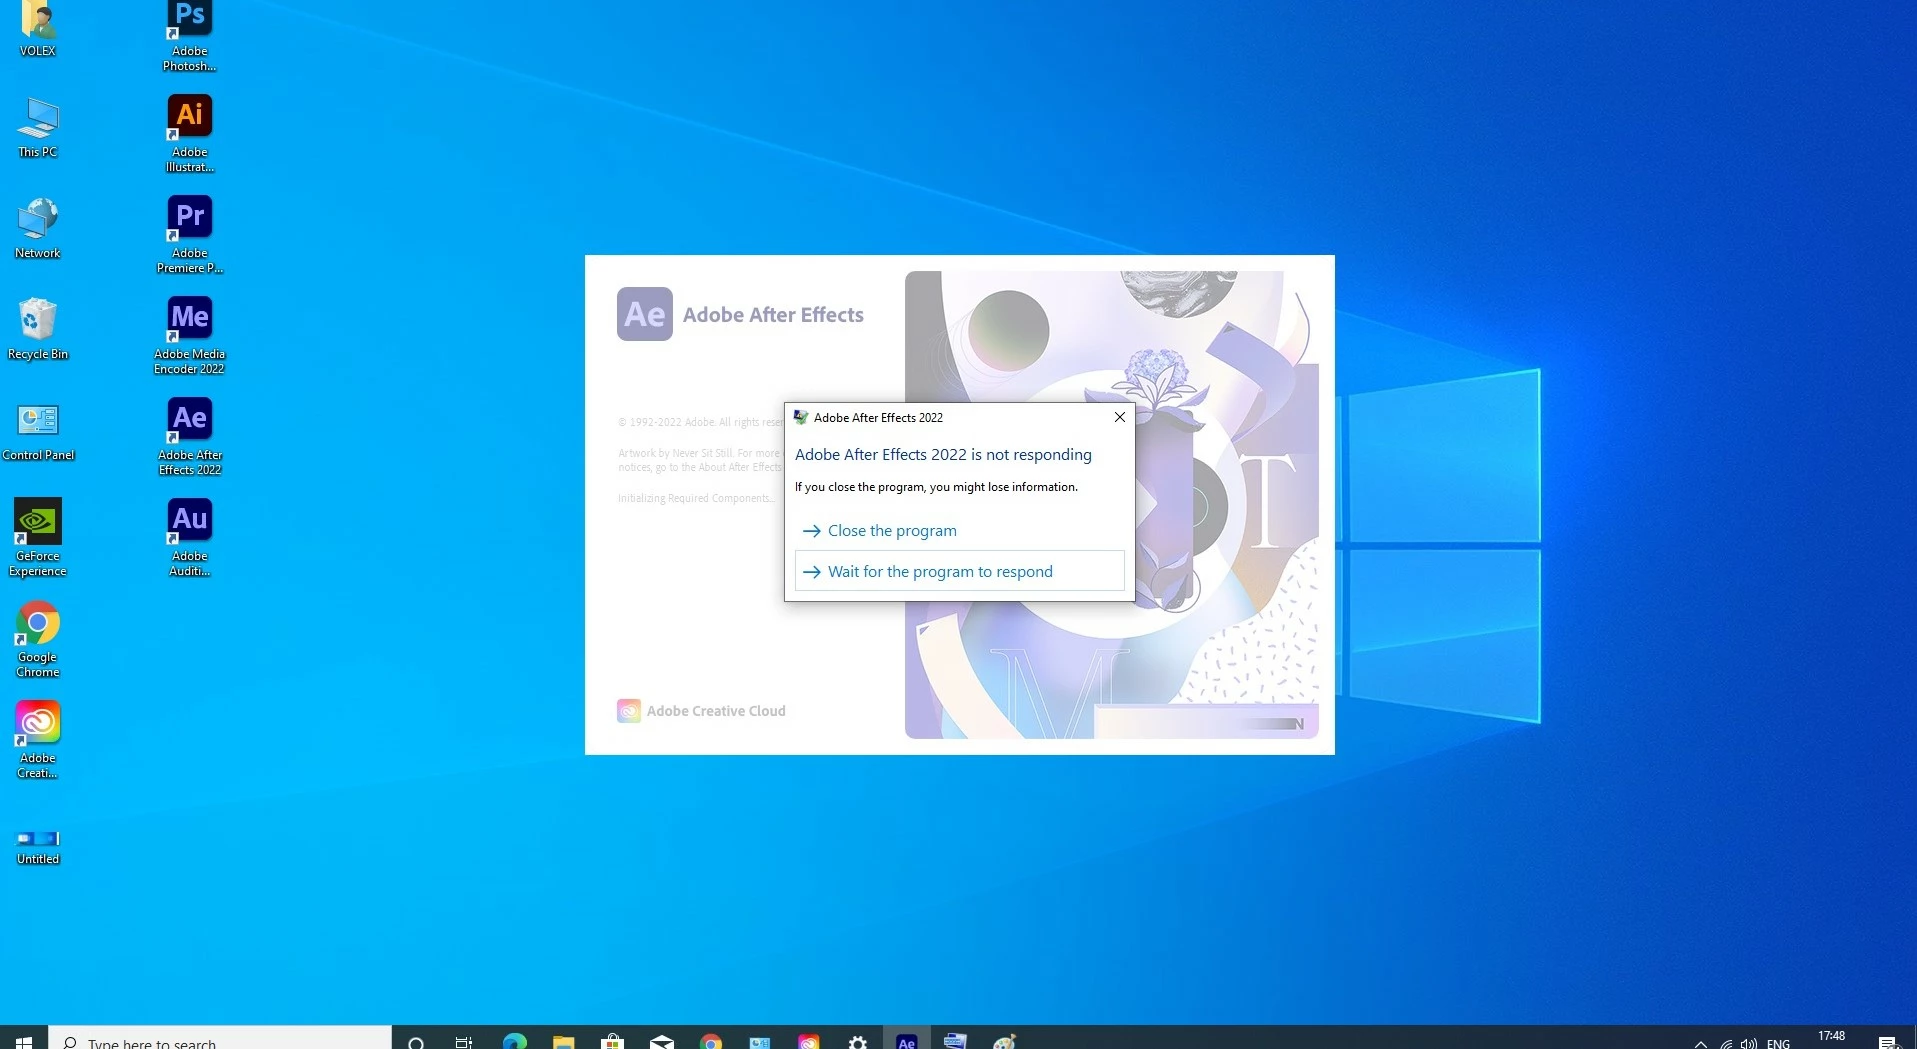Select the GeForce Experience desktop shortcut
Screen dimensions: 1917x1049
38,538
